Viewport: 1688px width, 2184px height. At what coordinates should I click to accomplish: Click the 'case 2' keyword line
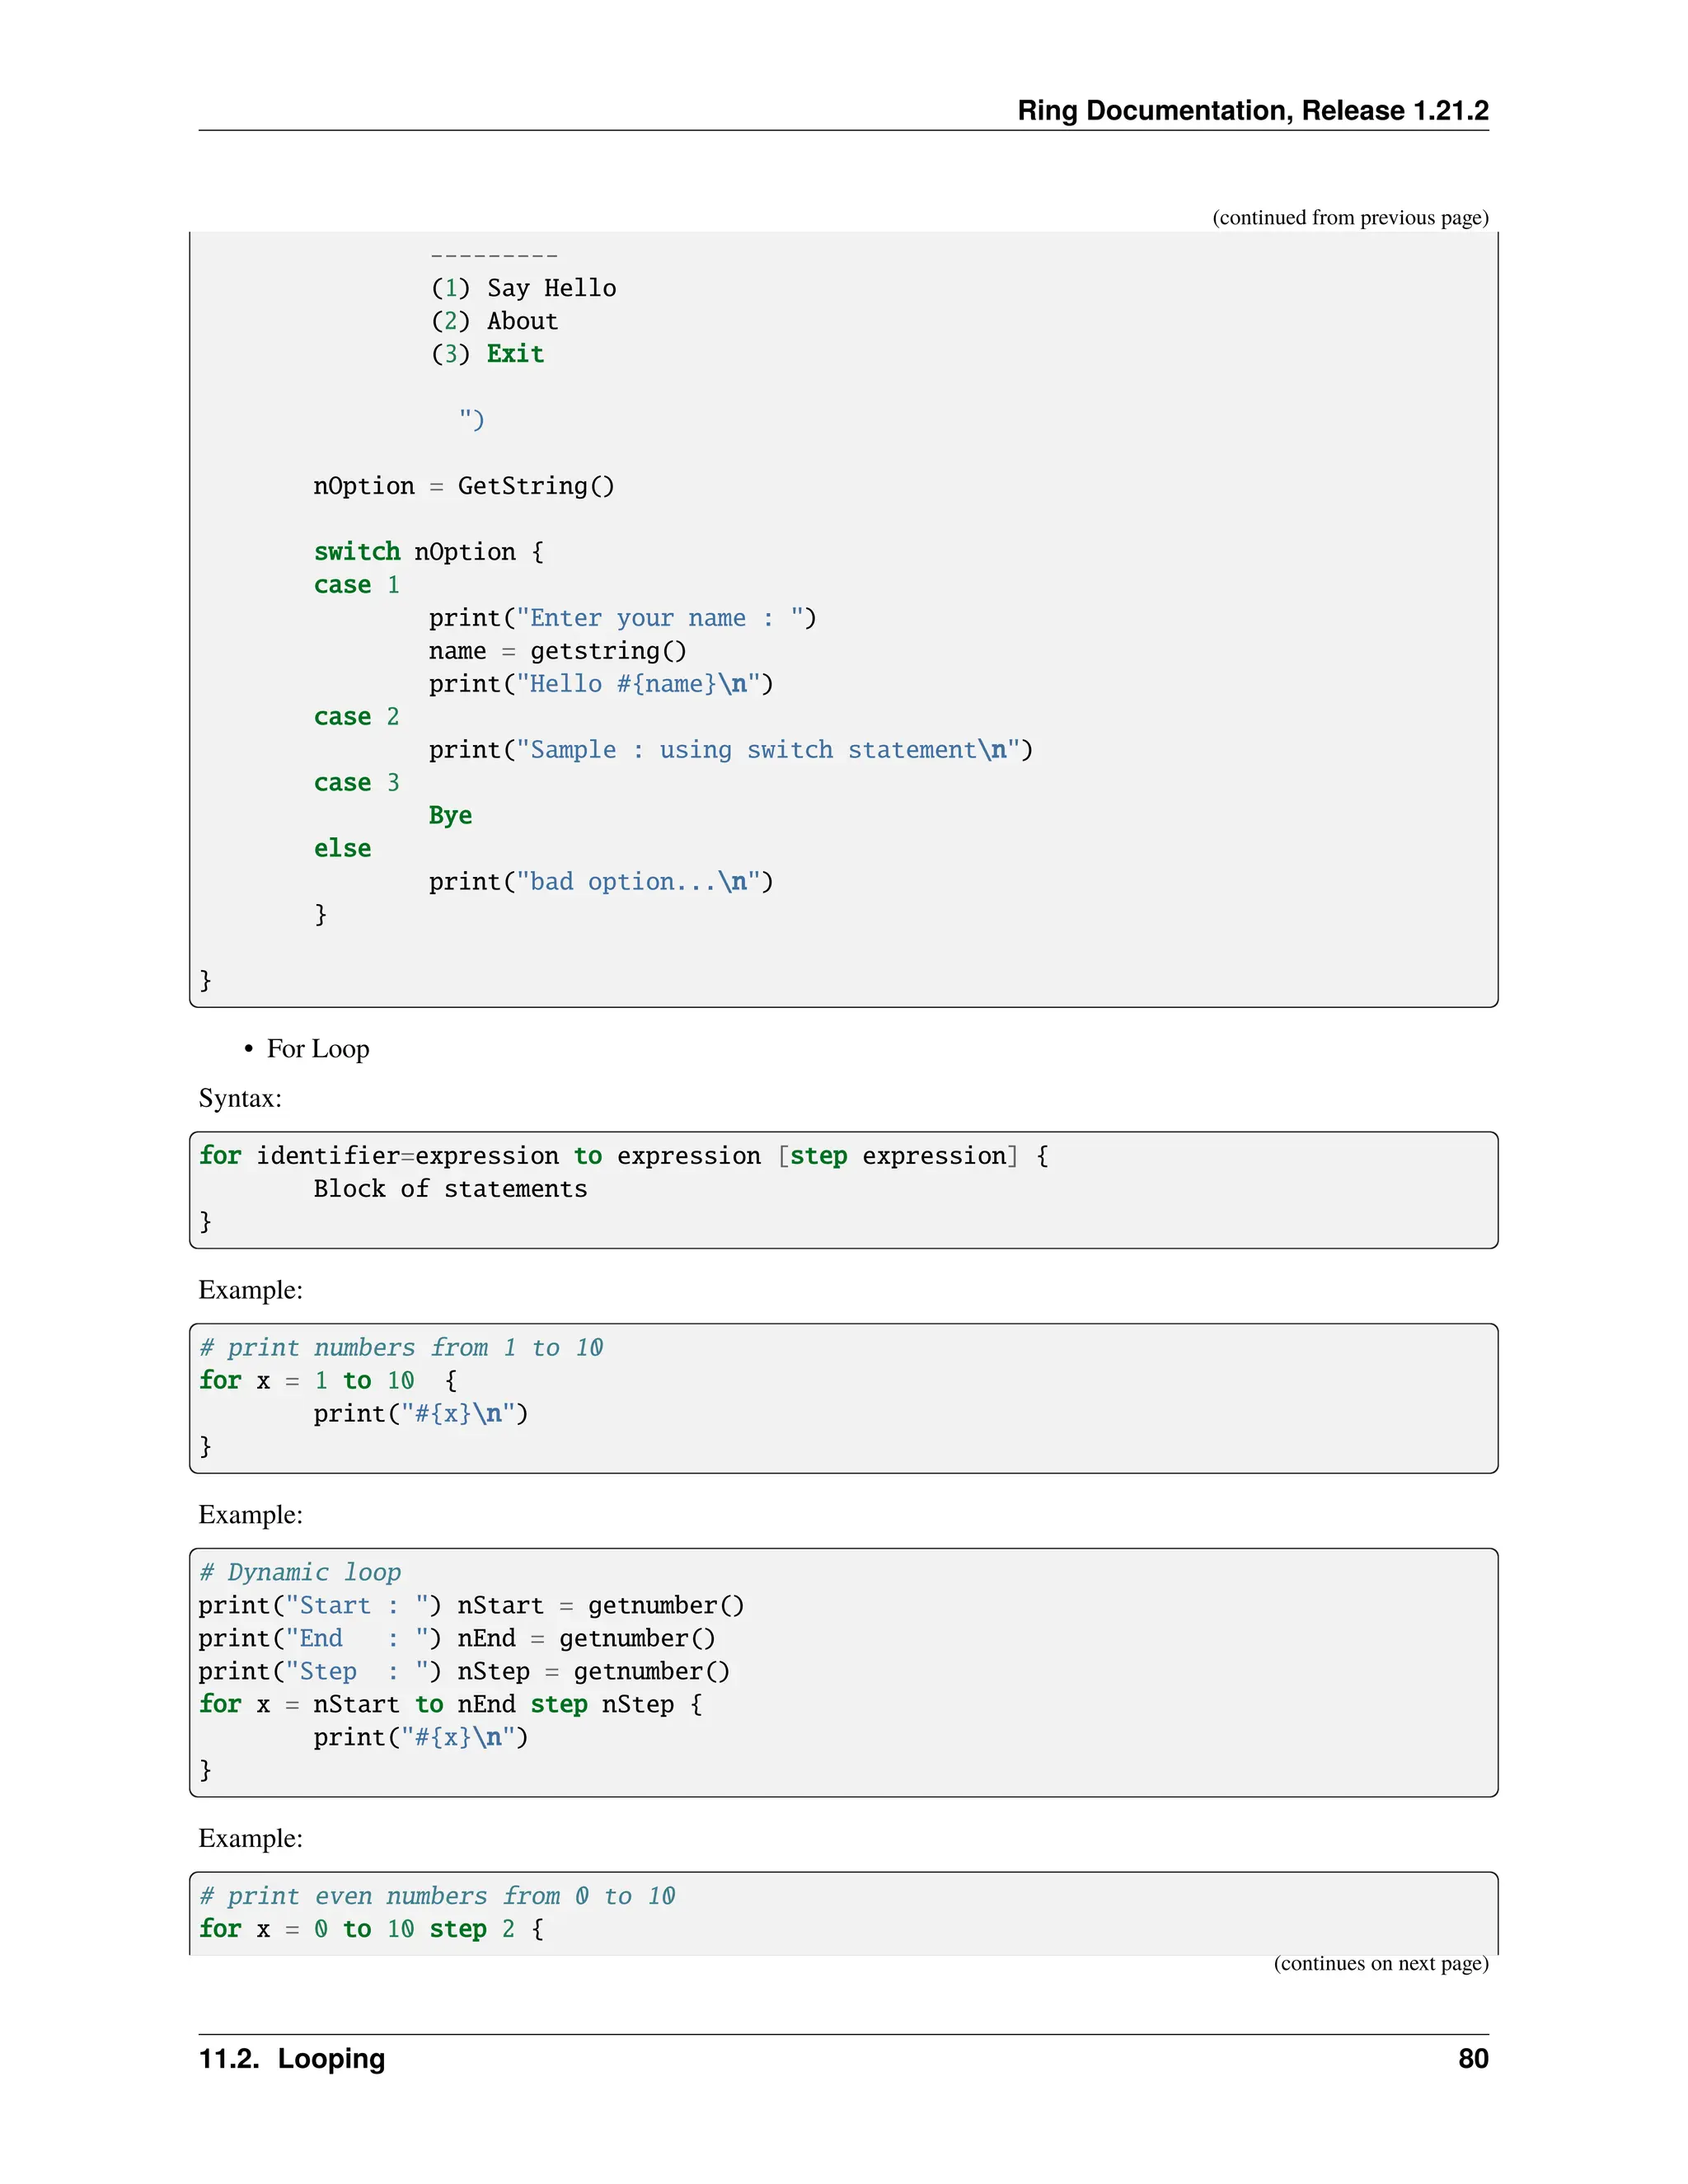(x=356, y=717)
